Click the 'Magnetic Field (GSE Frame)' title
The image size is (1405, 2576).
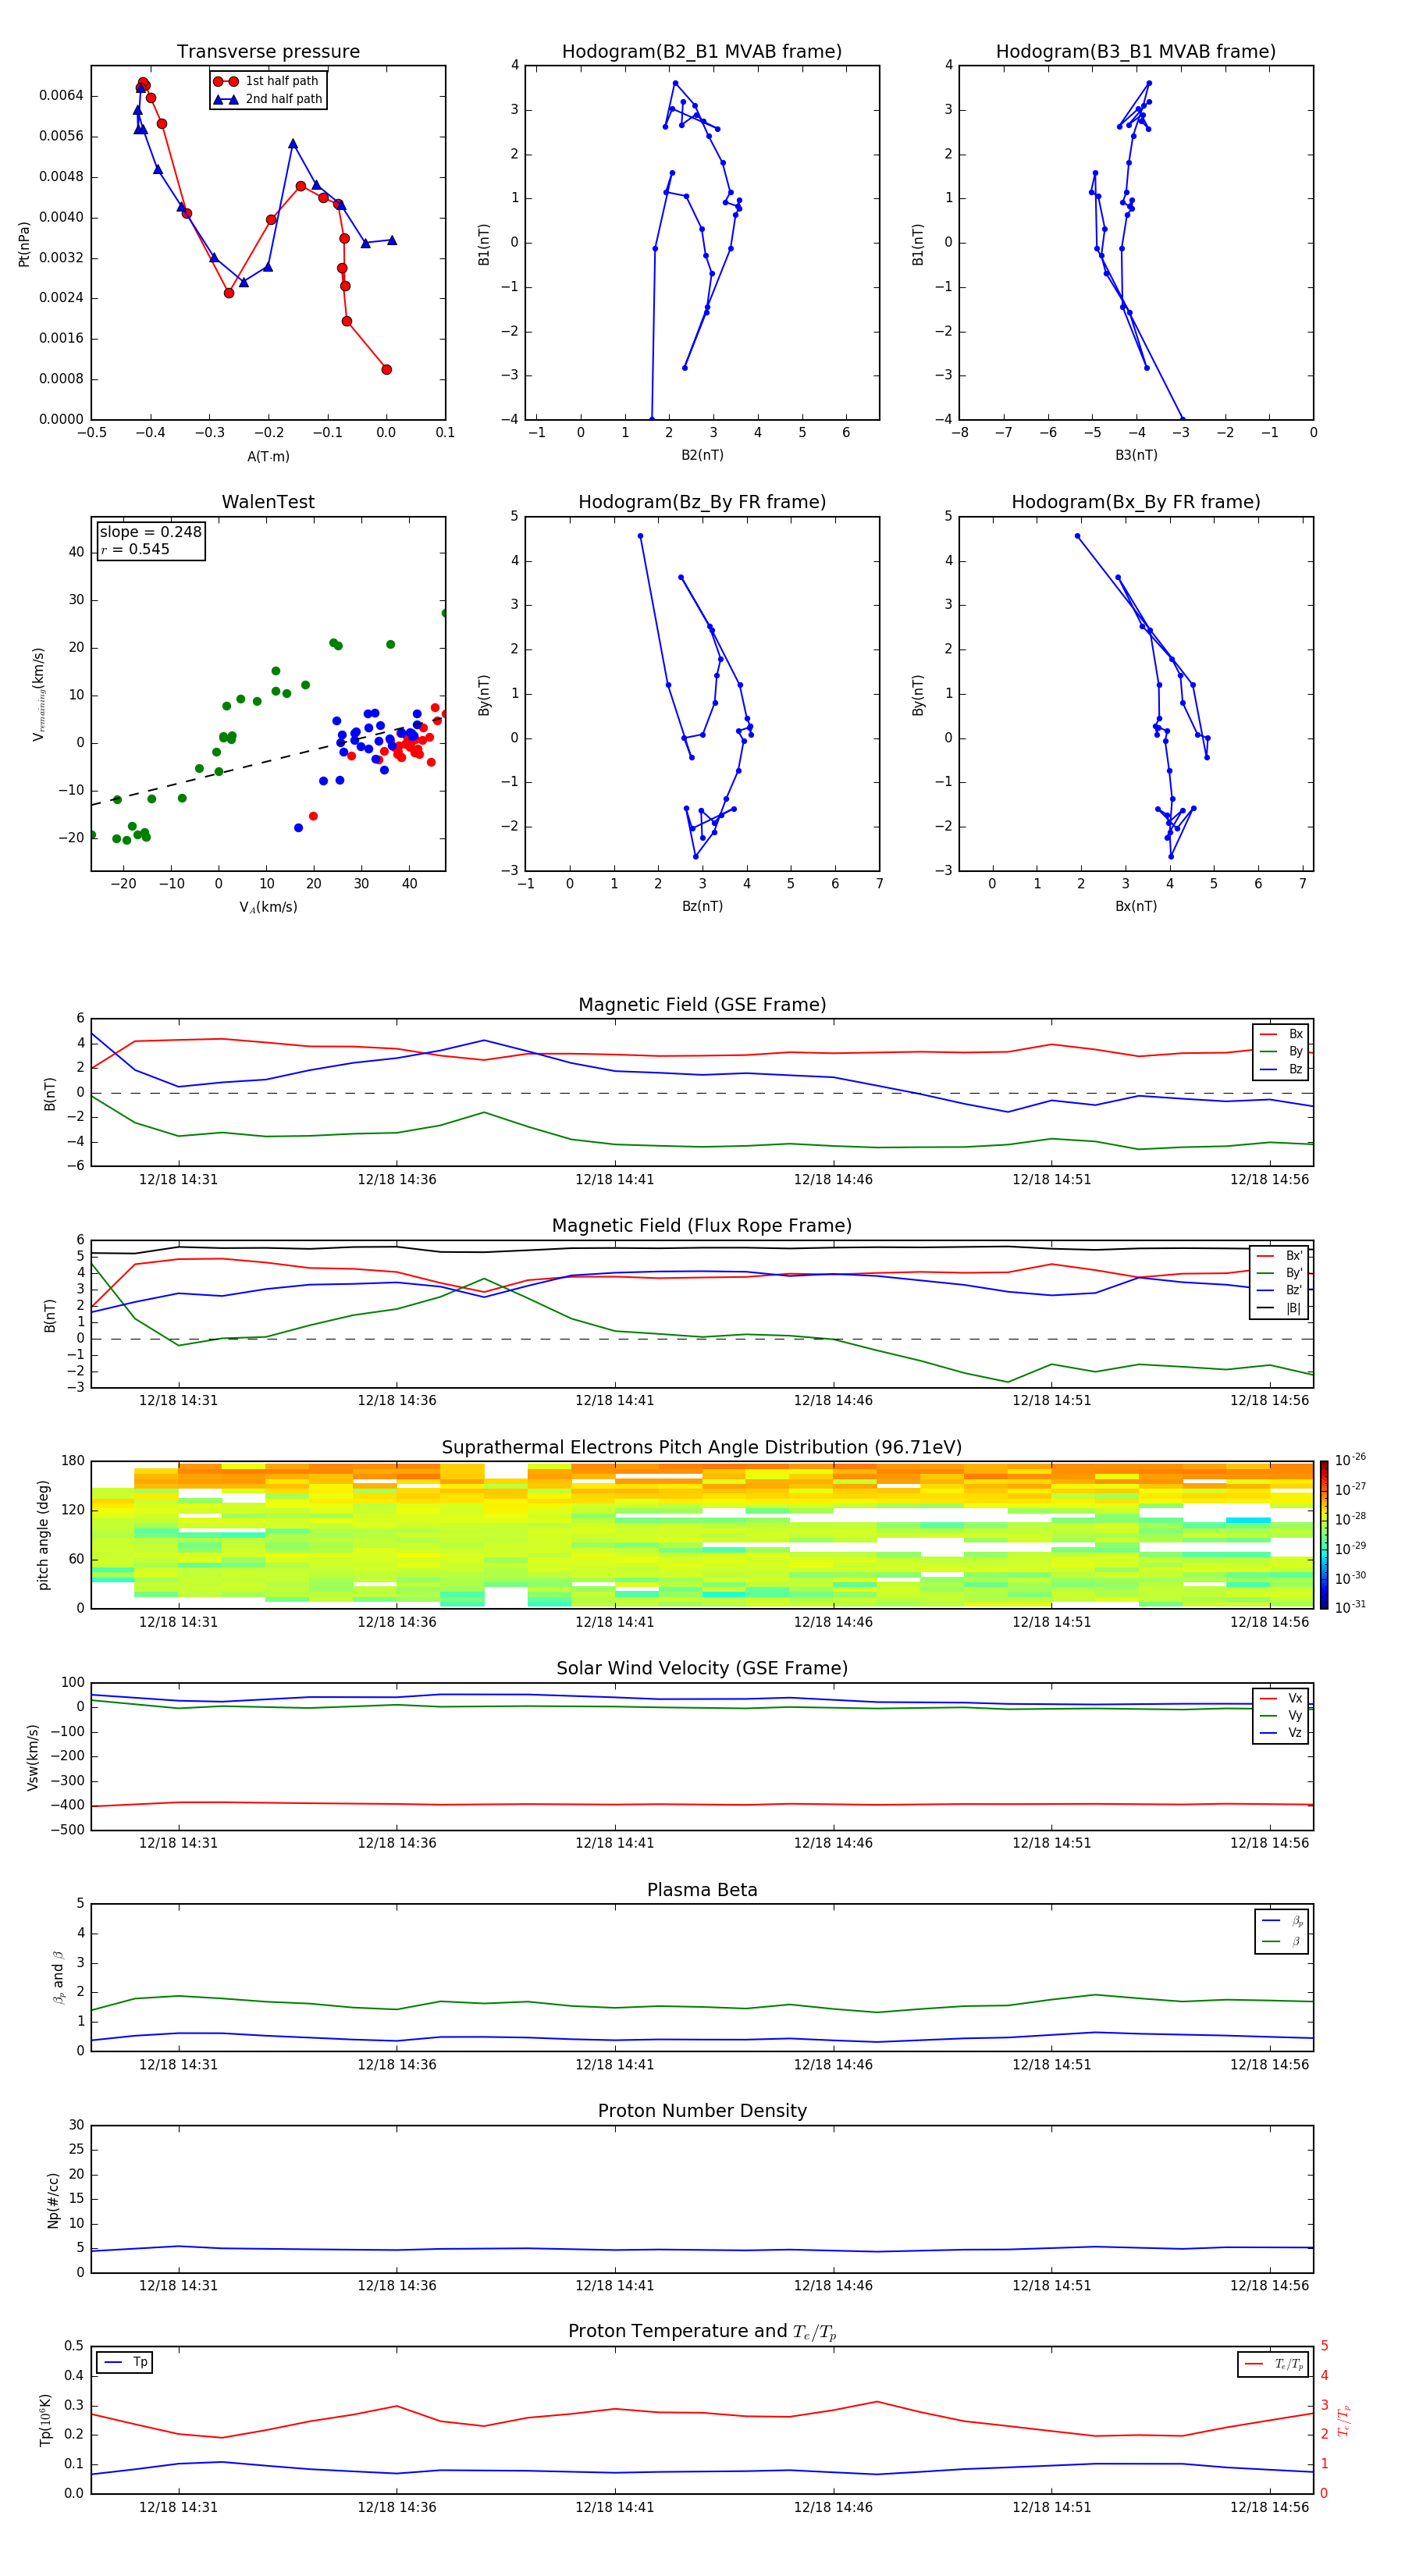pos(702,1005)
